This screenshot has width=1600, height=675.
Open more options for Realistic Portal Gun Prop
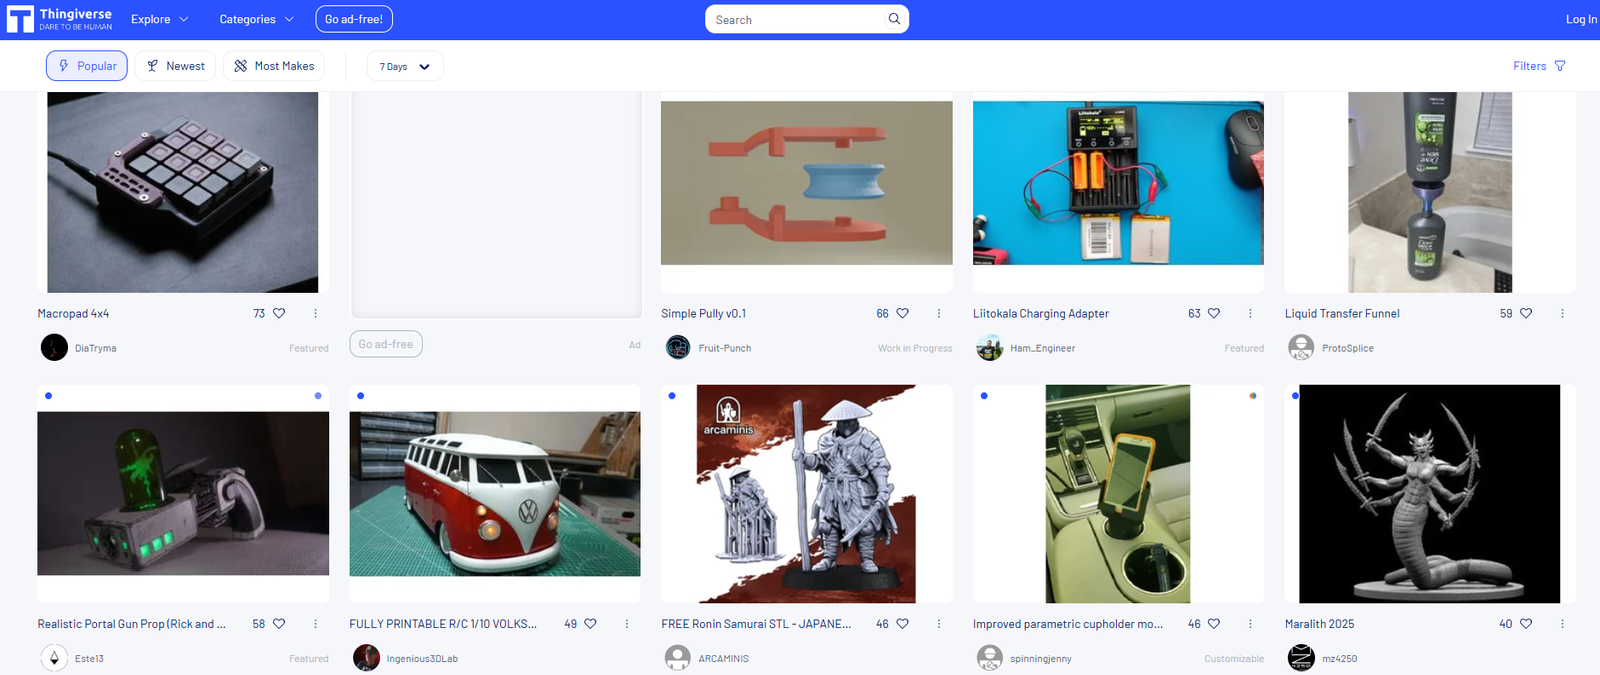click(x=315, y=623)
